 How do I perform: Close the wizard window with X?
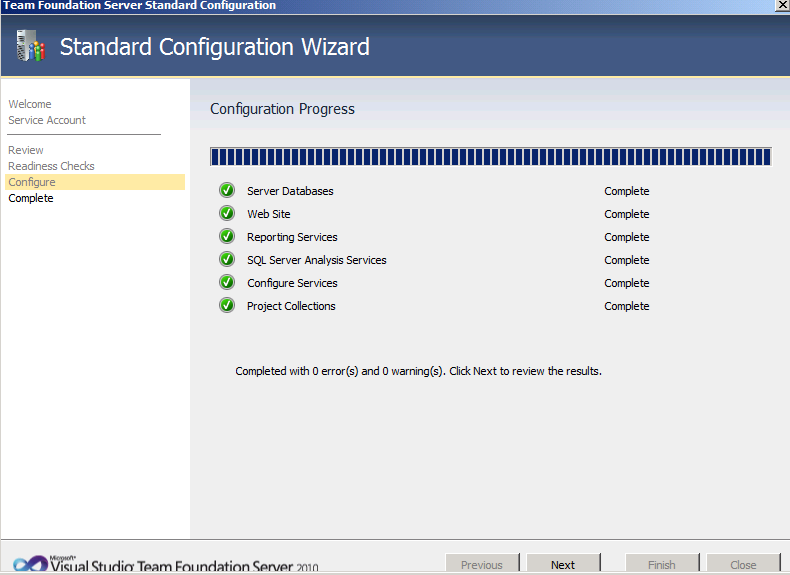pyautogui.click(x=782, y=5)
